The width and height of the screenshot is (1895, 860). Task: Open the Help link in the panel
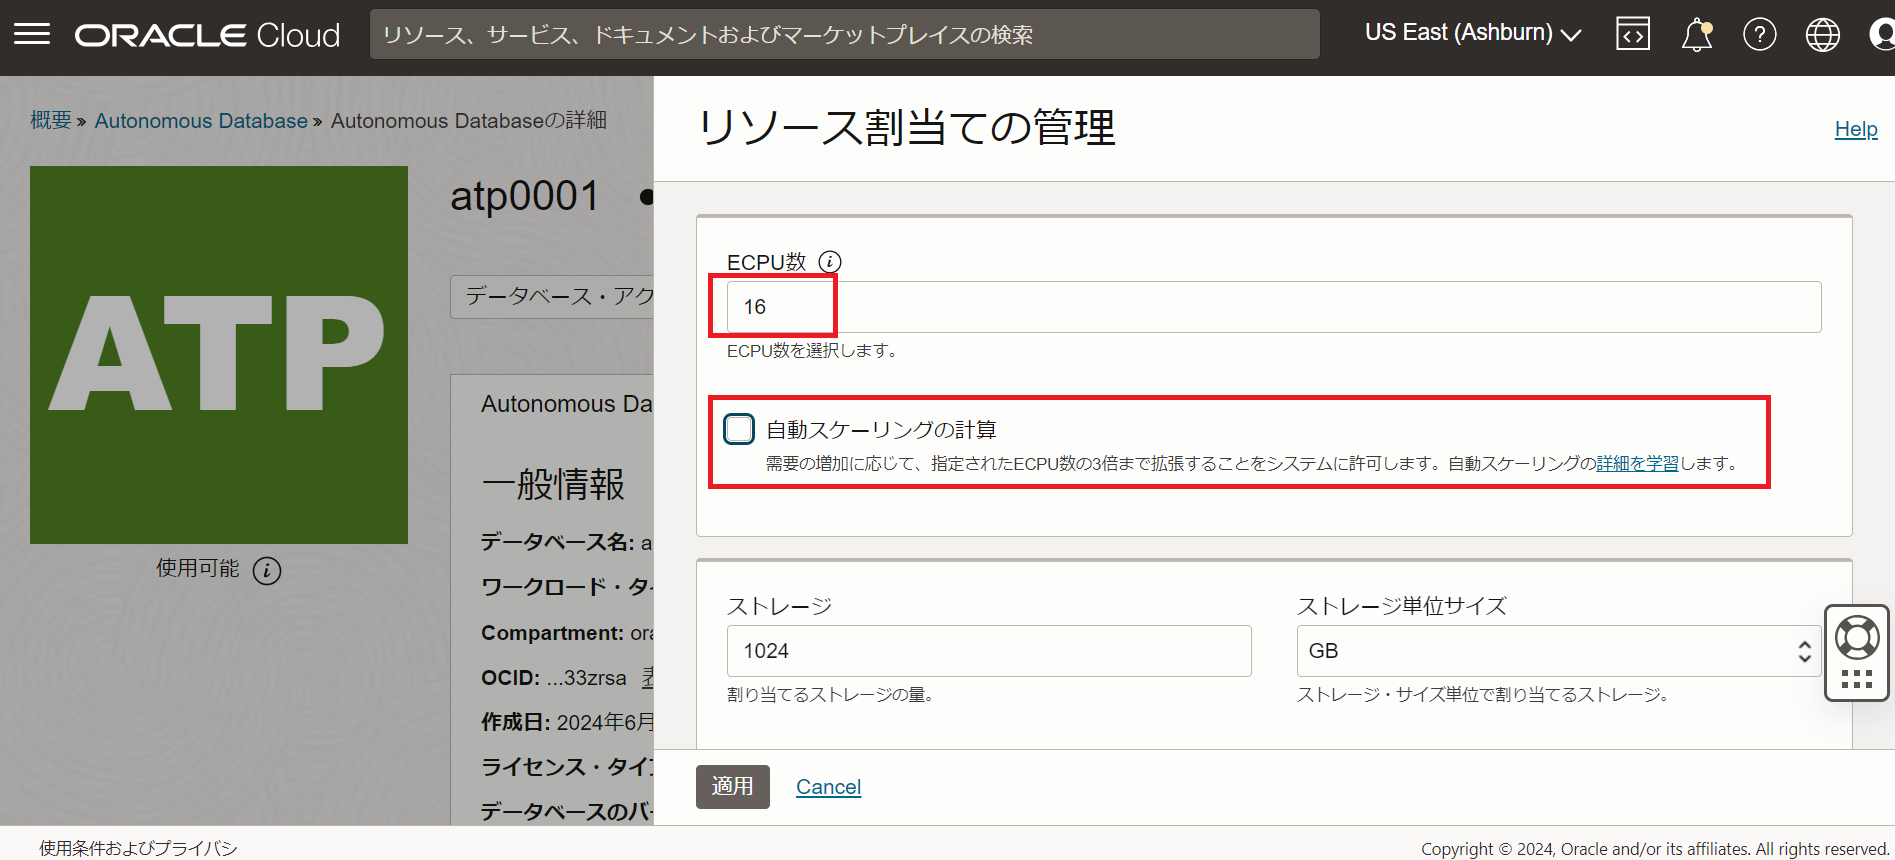[1855, 129]
